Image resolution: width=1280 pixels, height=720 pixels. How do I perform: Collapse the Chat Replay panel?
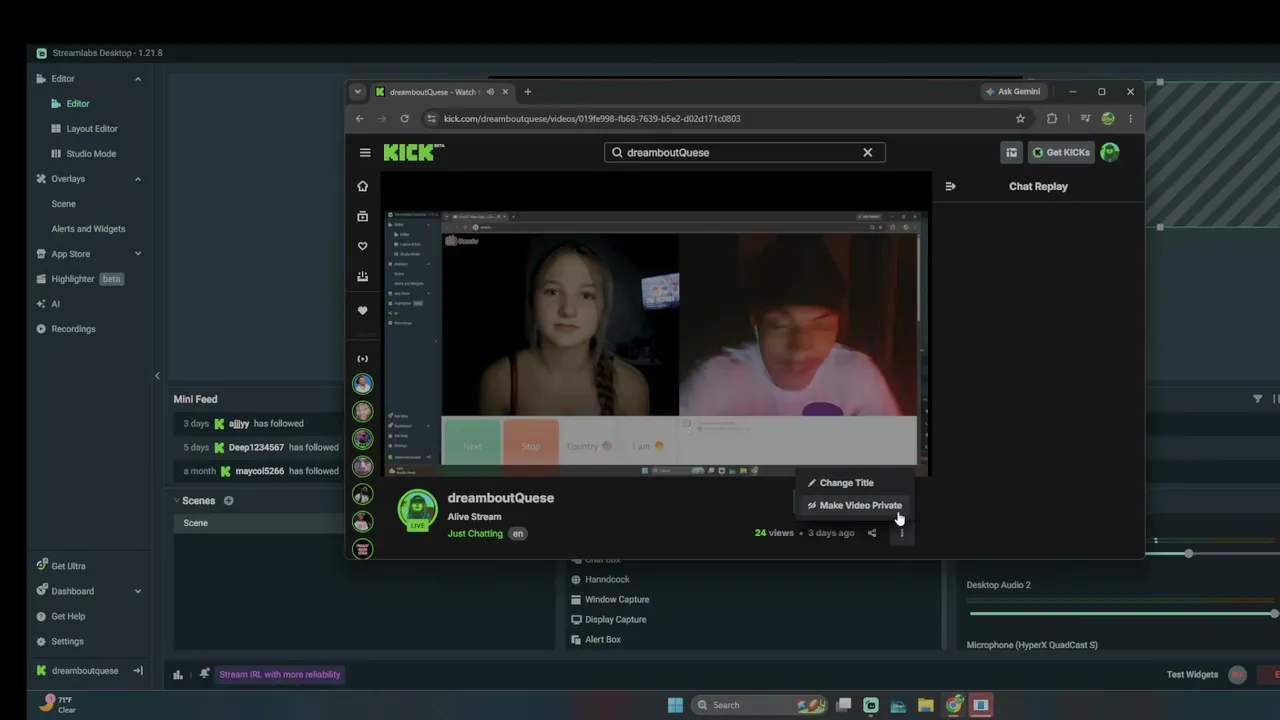[950, 186]
